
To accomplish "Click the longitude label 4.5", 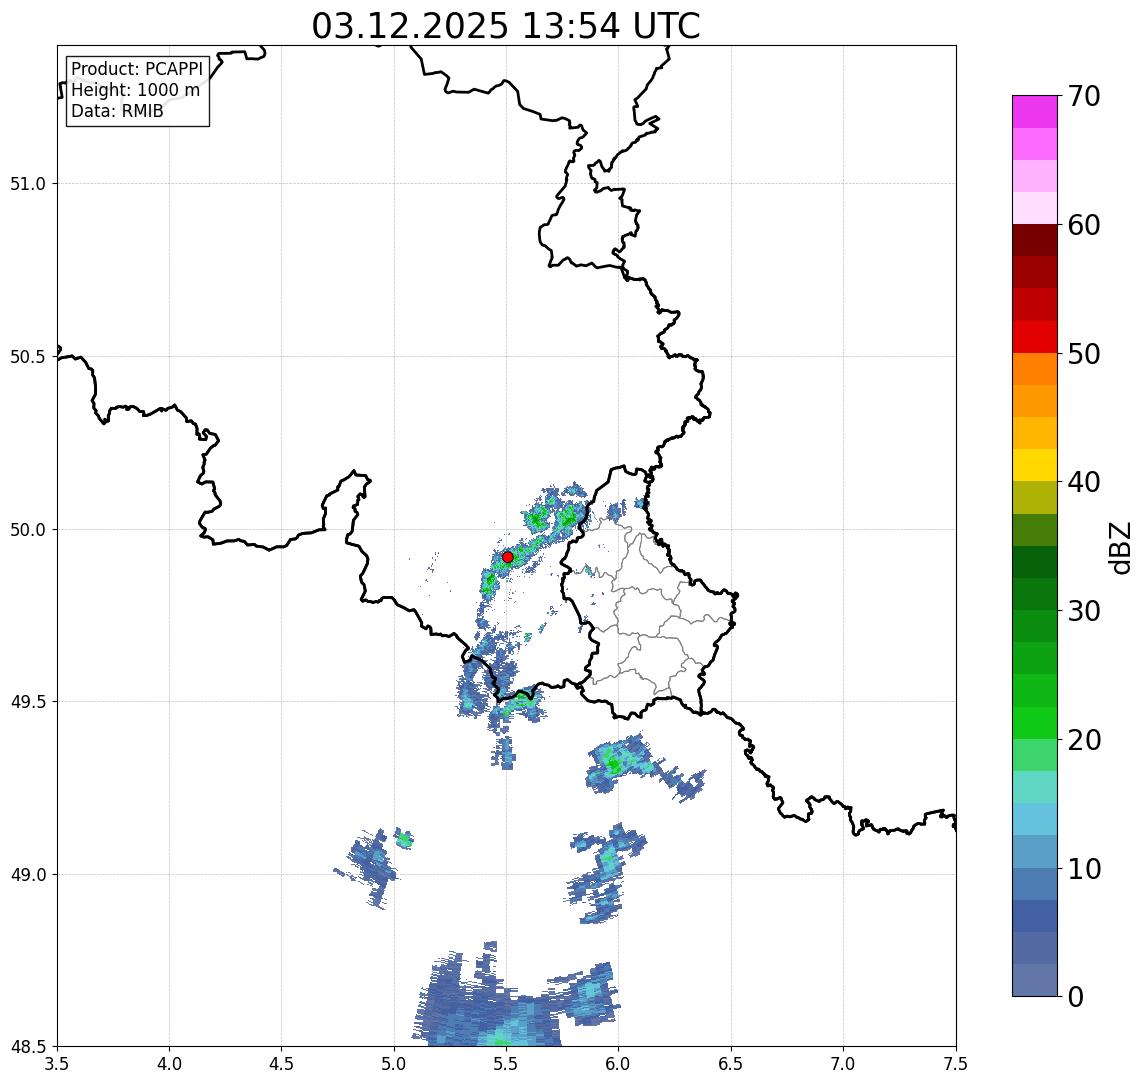I will click(282, 1063).
